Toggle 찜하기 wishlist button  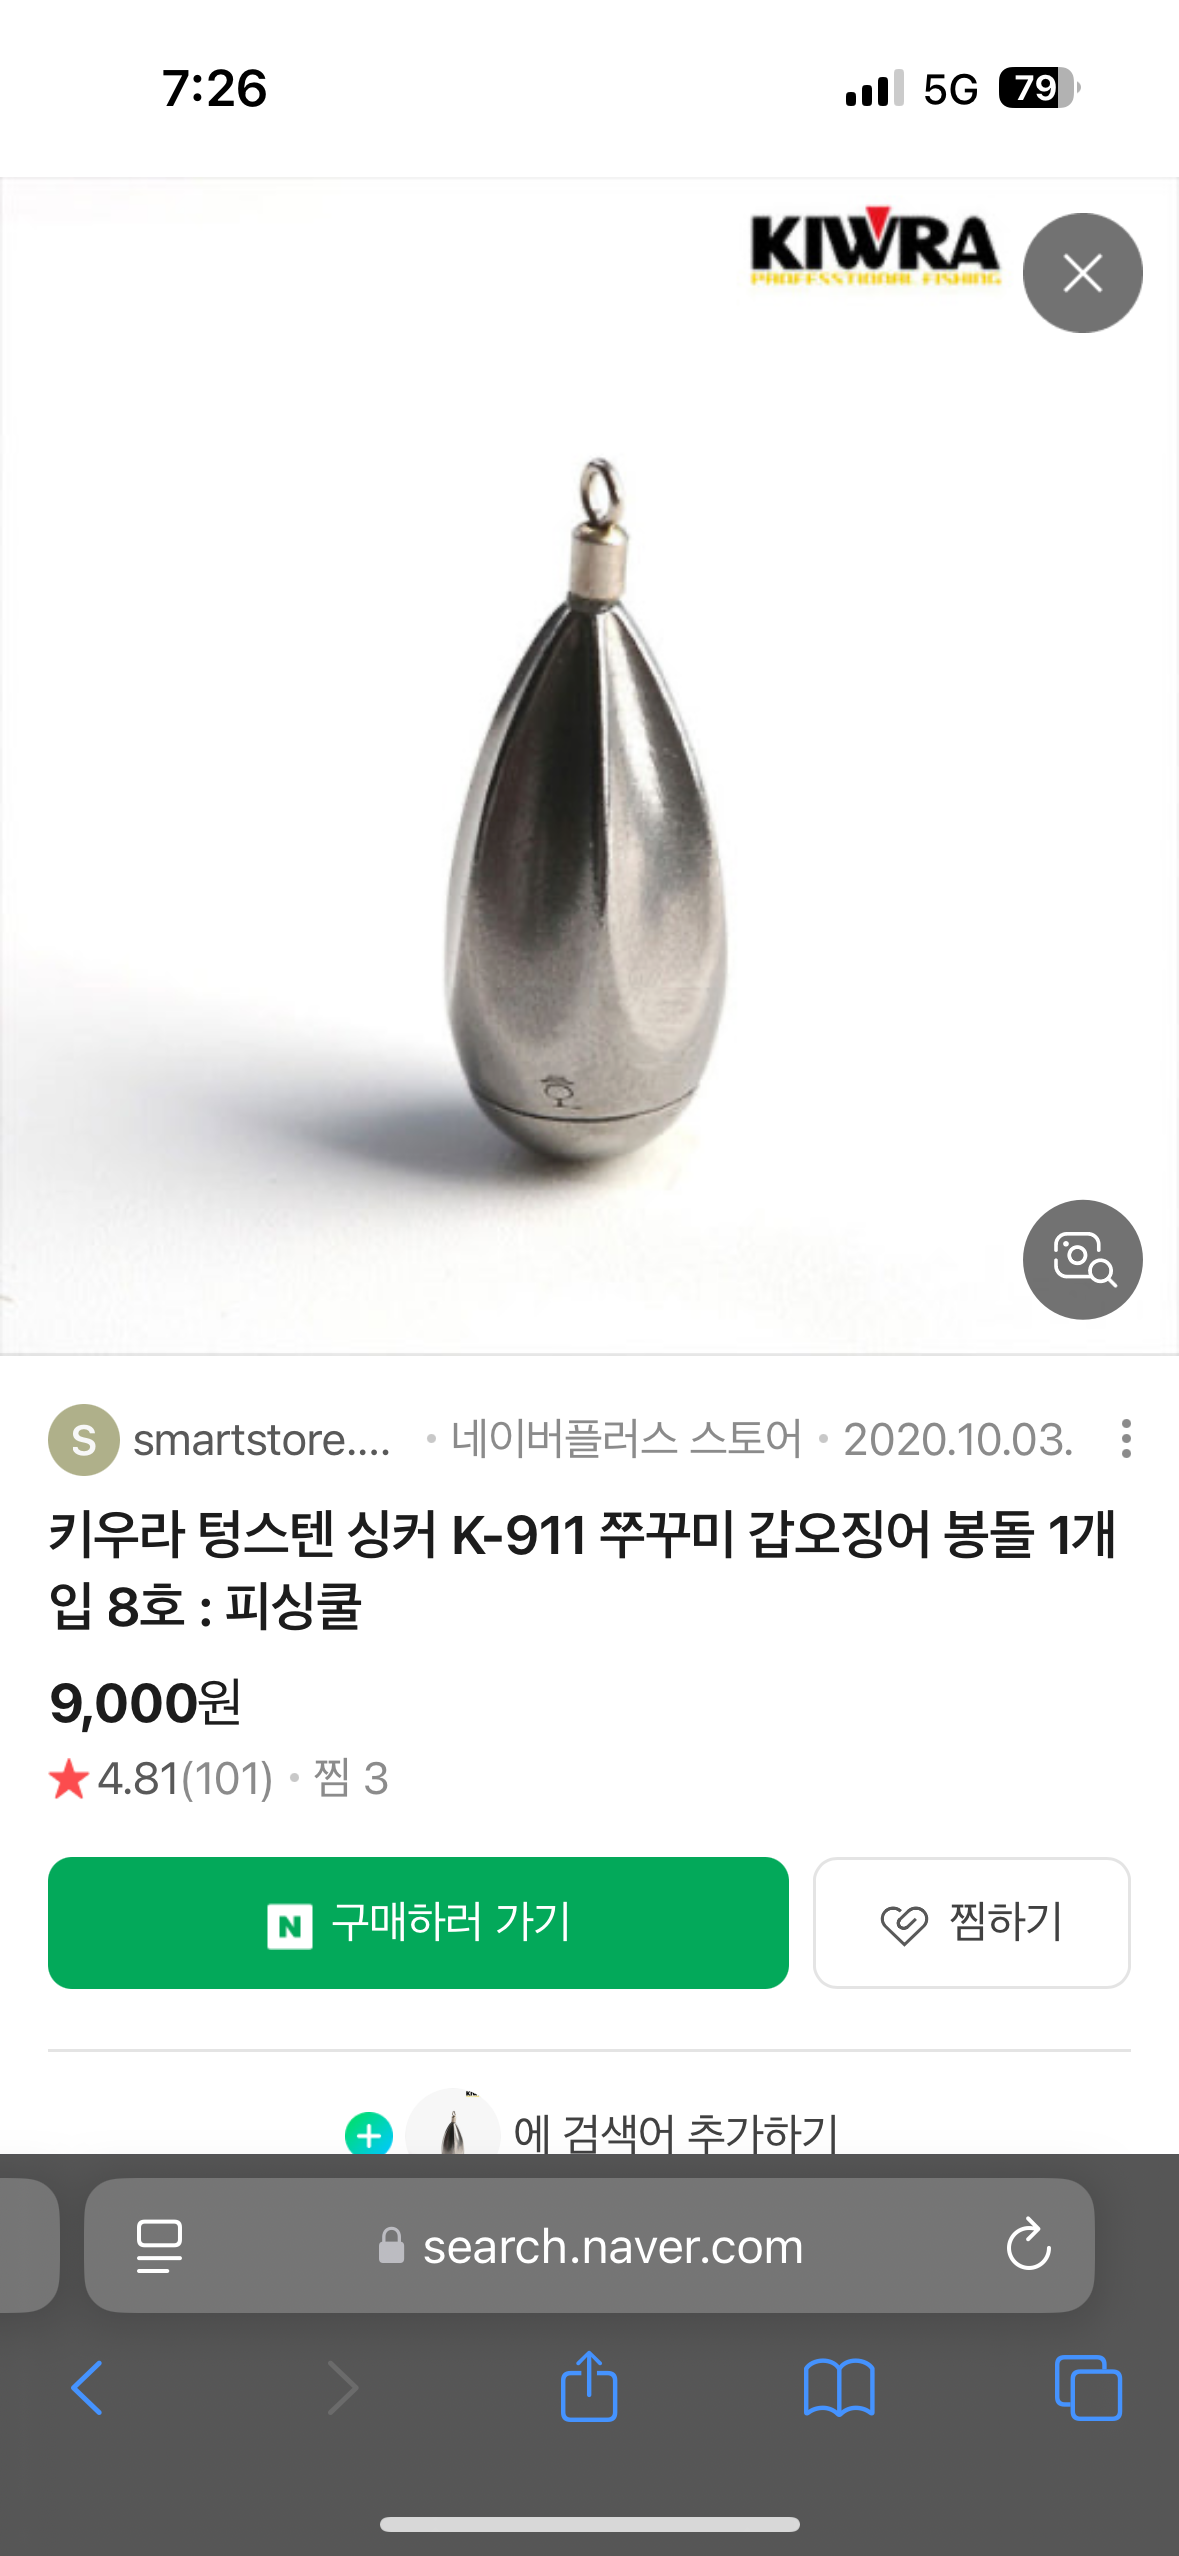point(972,1923)
